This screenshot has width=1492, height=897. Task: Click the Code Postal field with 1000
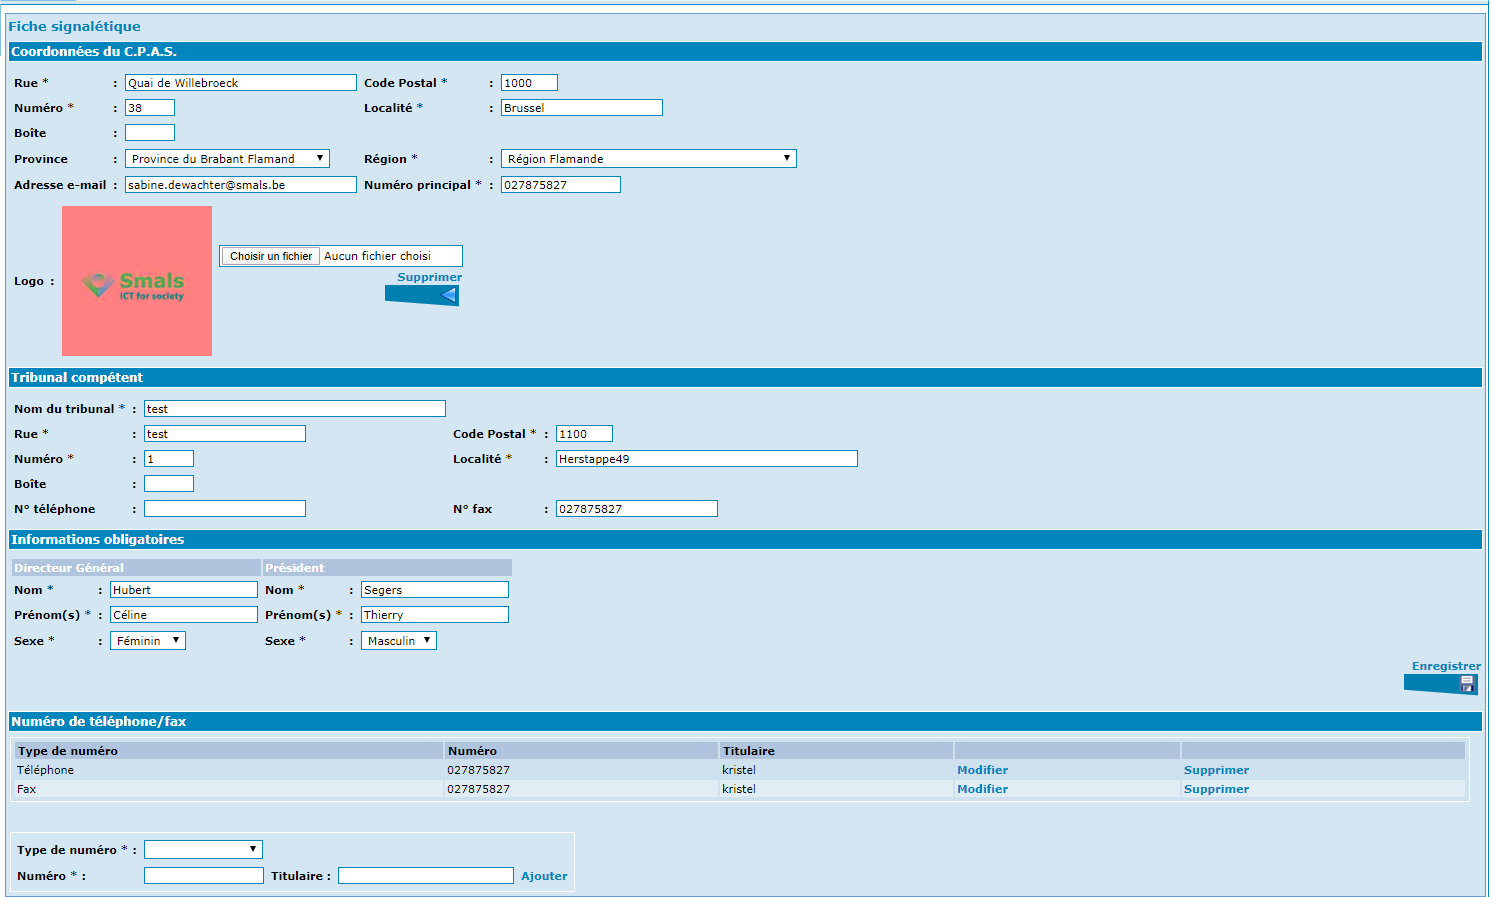coord(529,83)
